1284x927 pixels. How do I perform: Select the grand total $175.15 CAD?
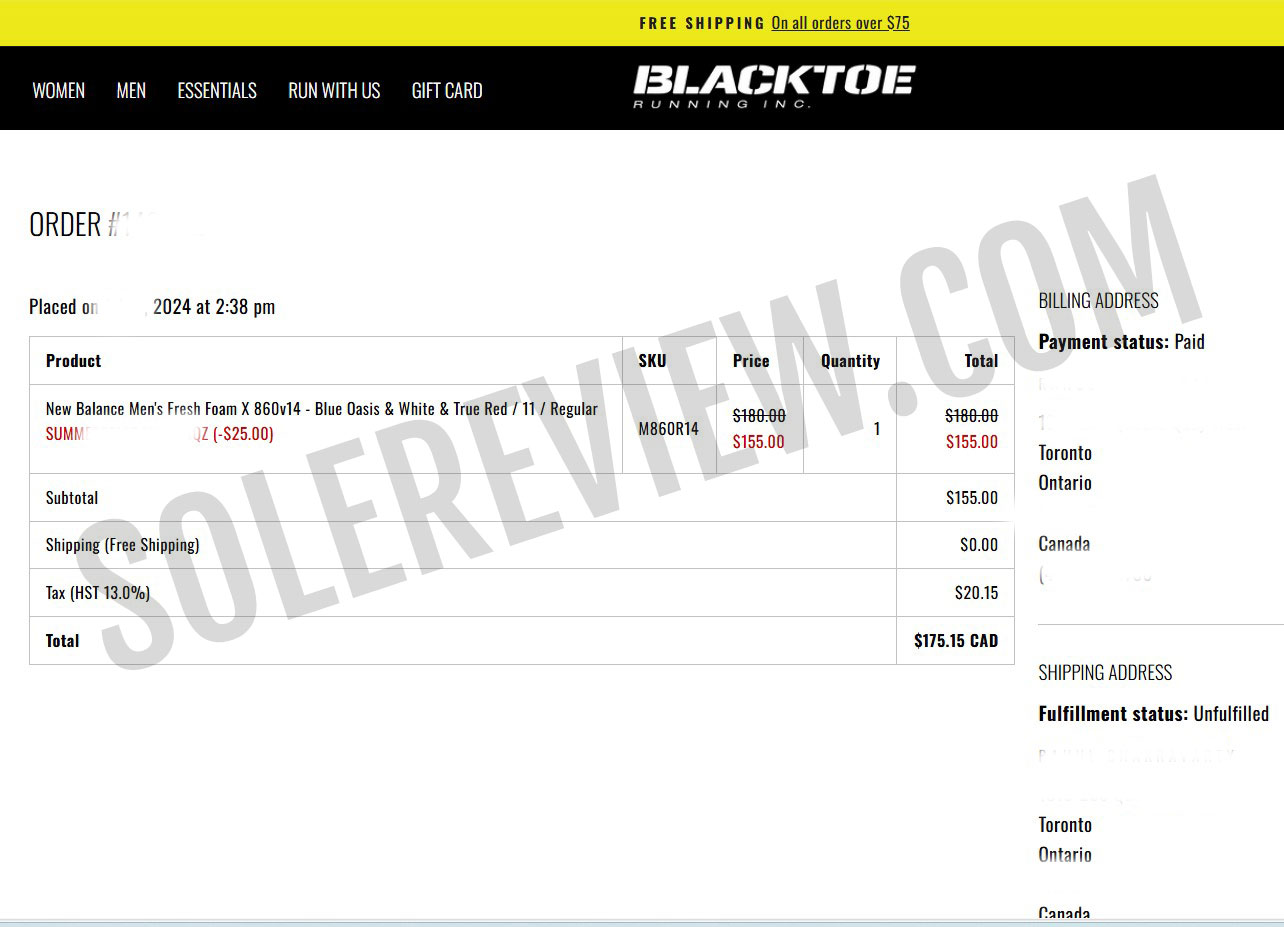coord(956,641)
